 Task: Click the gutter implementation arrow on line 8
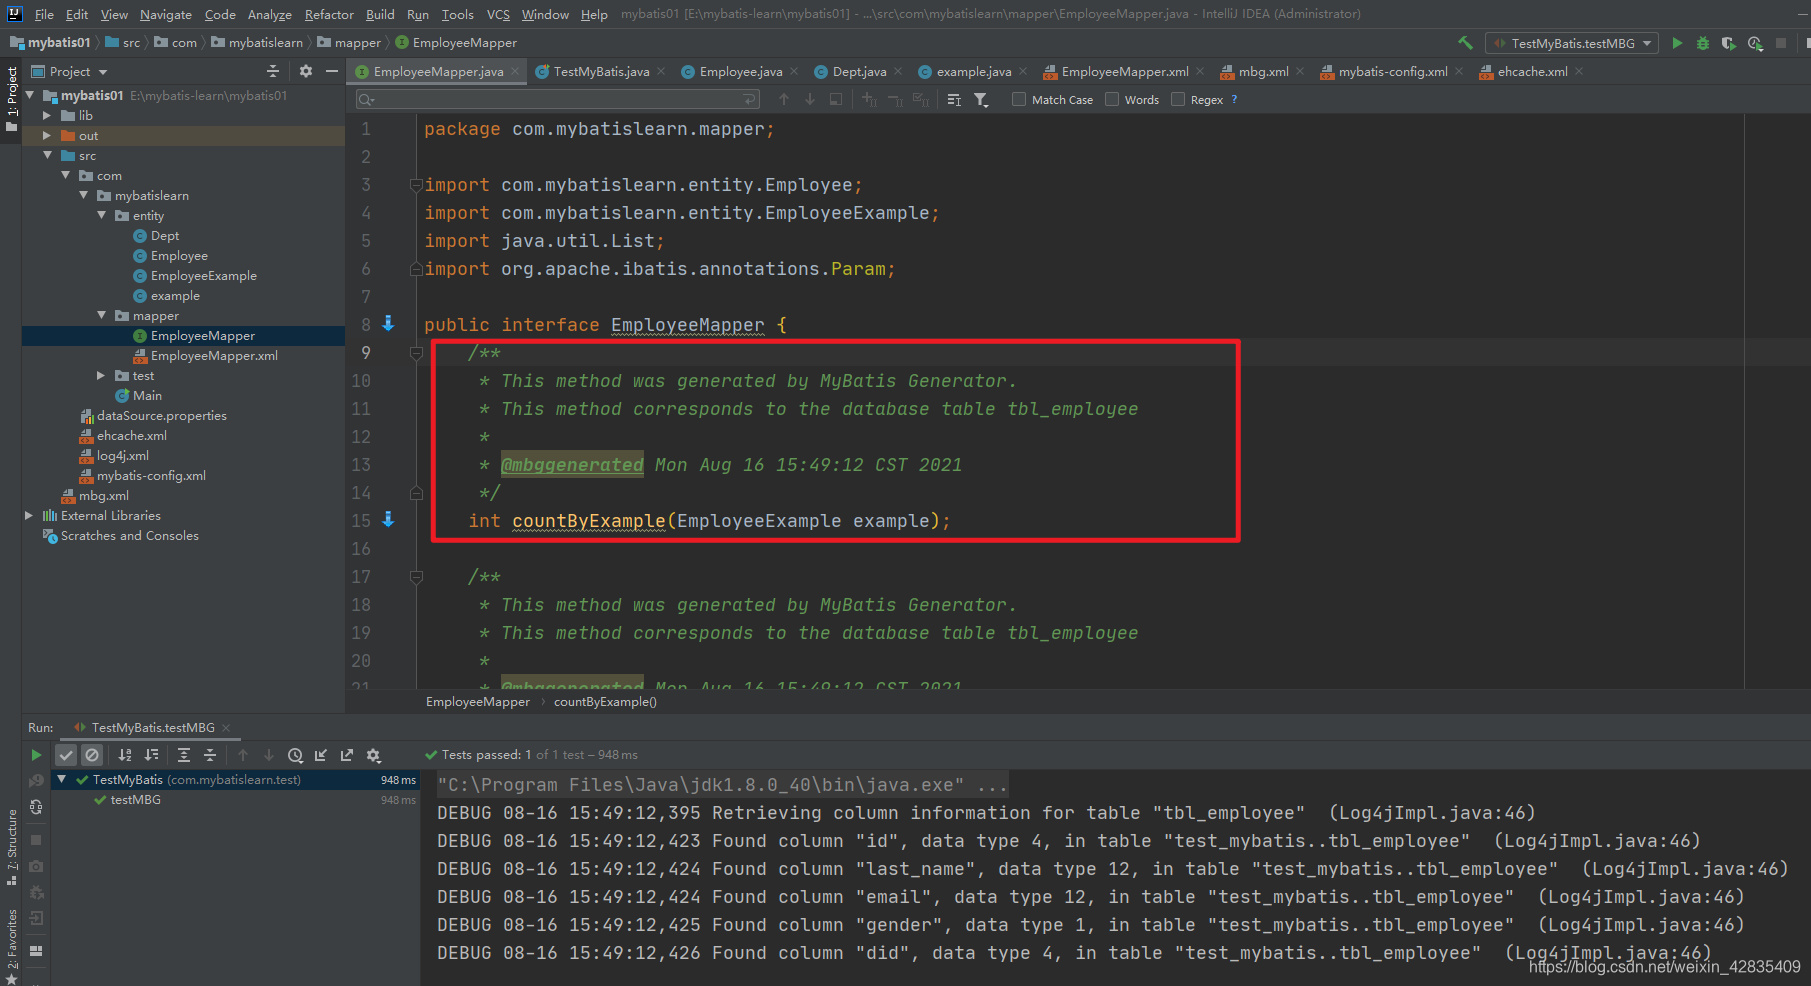coord(388,324)
